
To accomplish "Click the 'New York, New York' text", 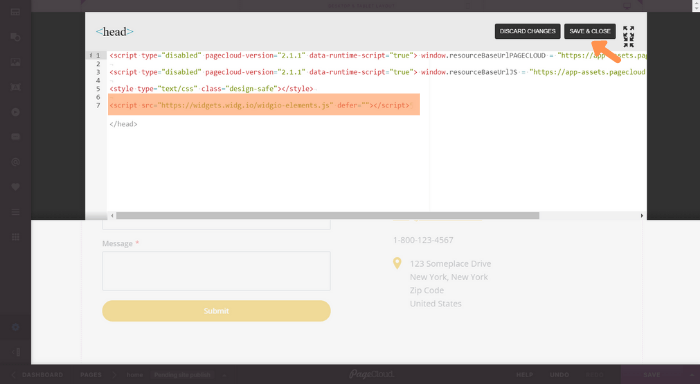I will [449, 277].
